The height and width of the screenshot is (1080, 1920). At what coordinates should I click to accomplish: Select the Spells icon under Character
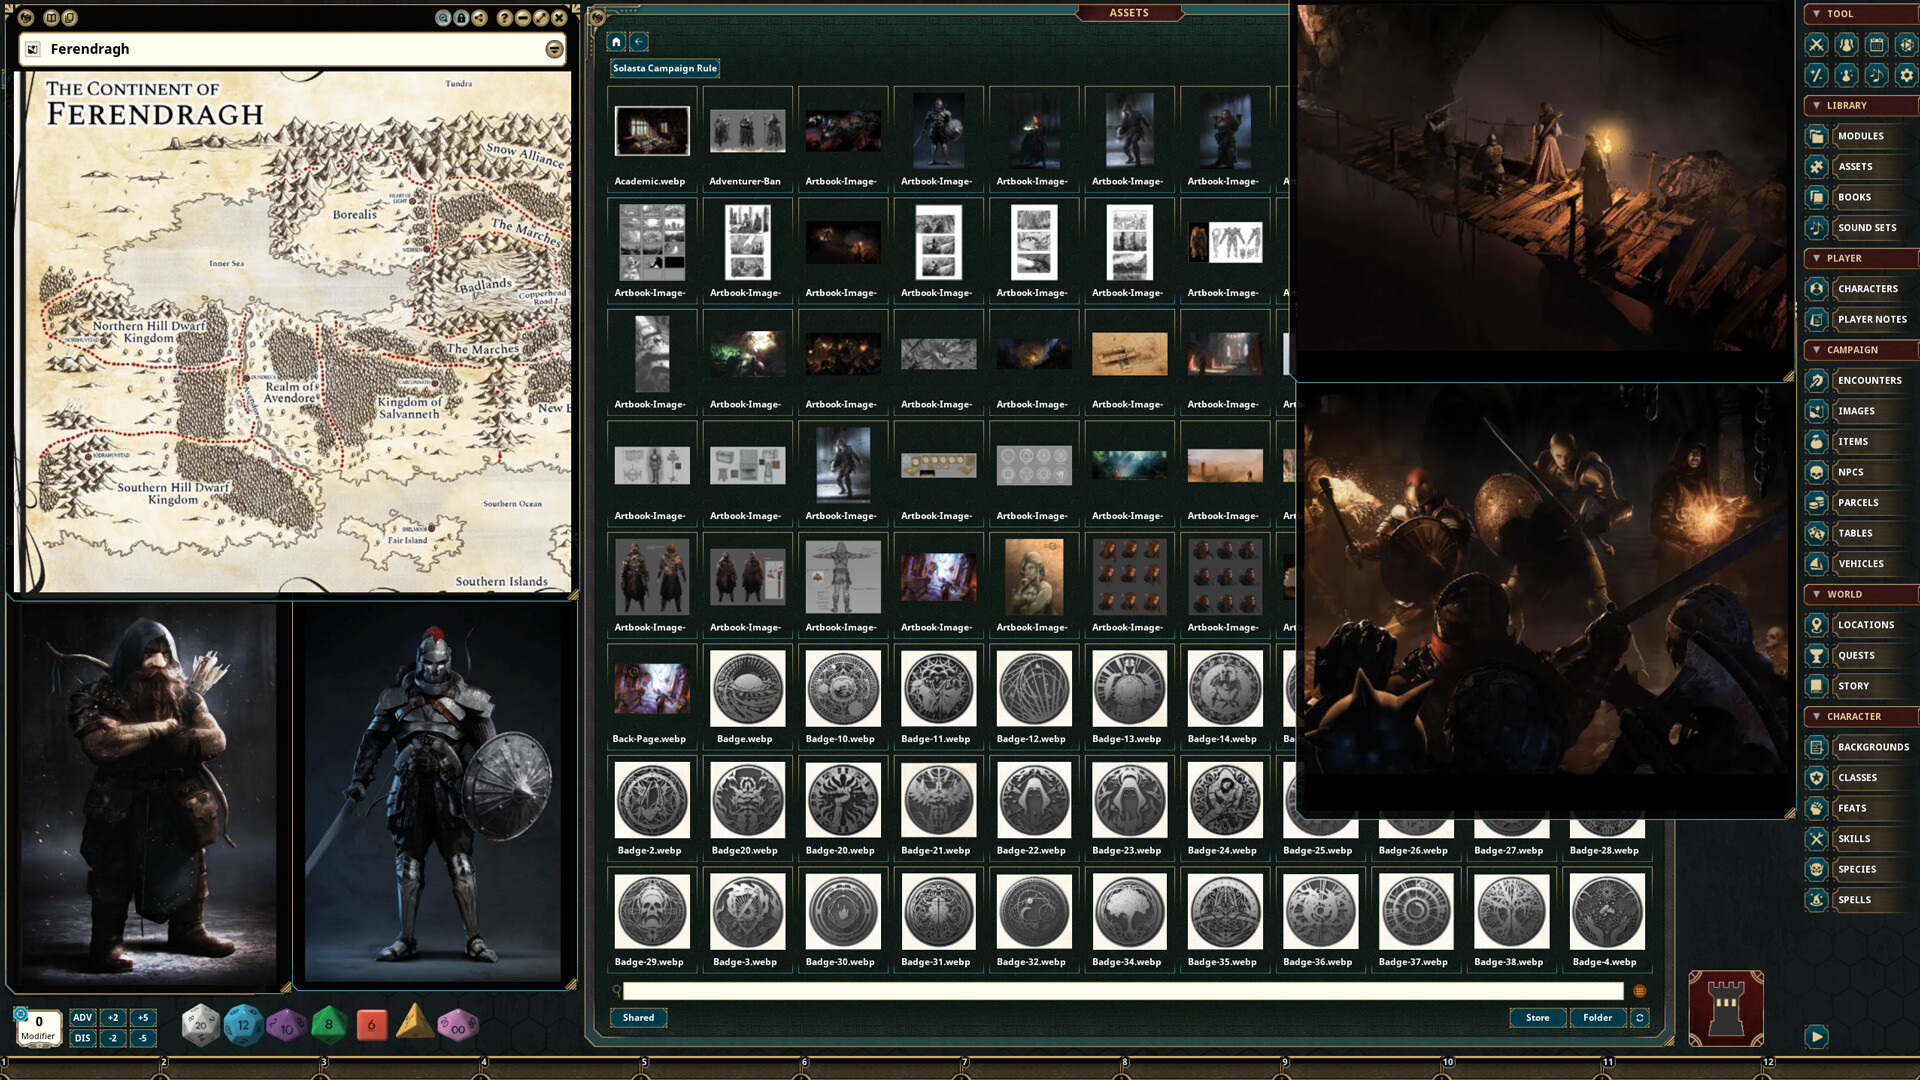click(1817, 900)
